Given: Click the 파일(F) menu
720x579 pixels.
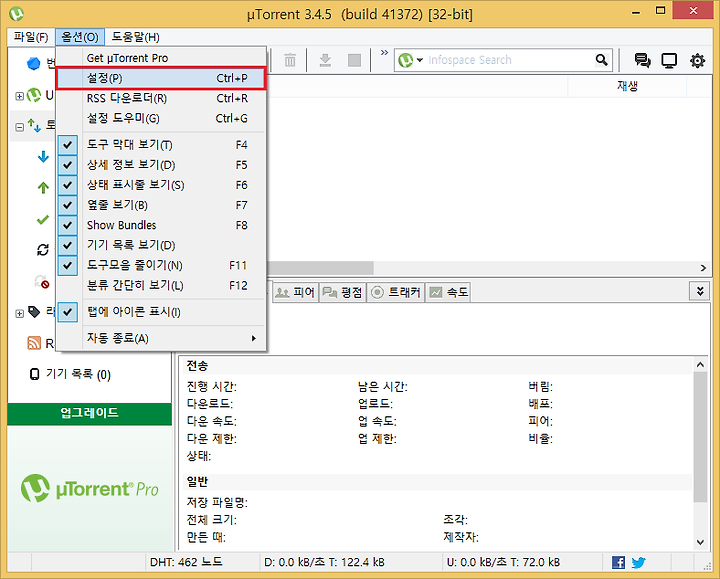Looking at the screenshot, I should click(31, 37).
